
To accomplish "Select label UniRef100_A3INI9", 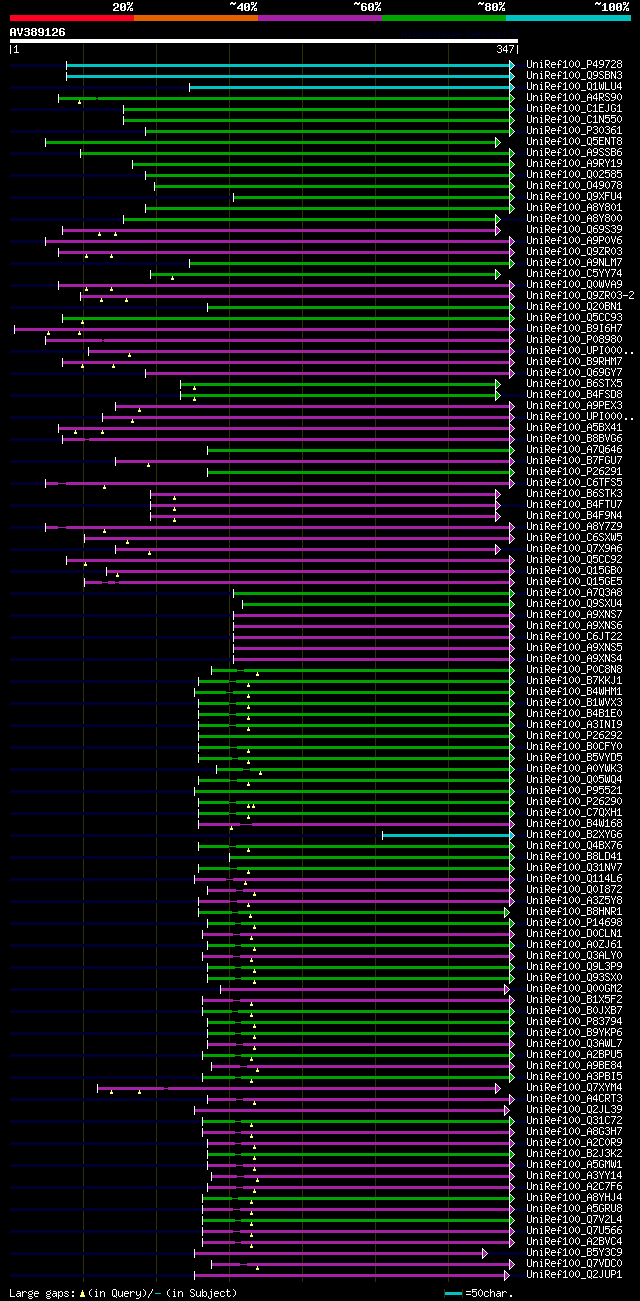I will coord(574,725).
